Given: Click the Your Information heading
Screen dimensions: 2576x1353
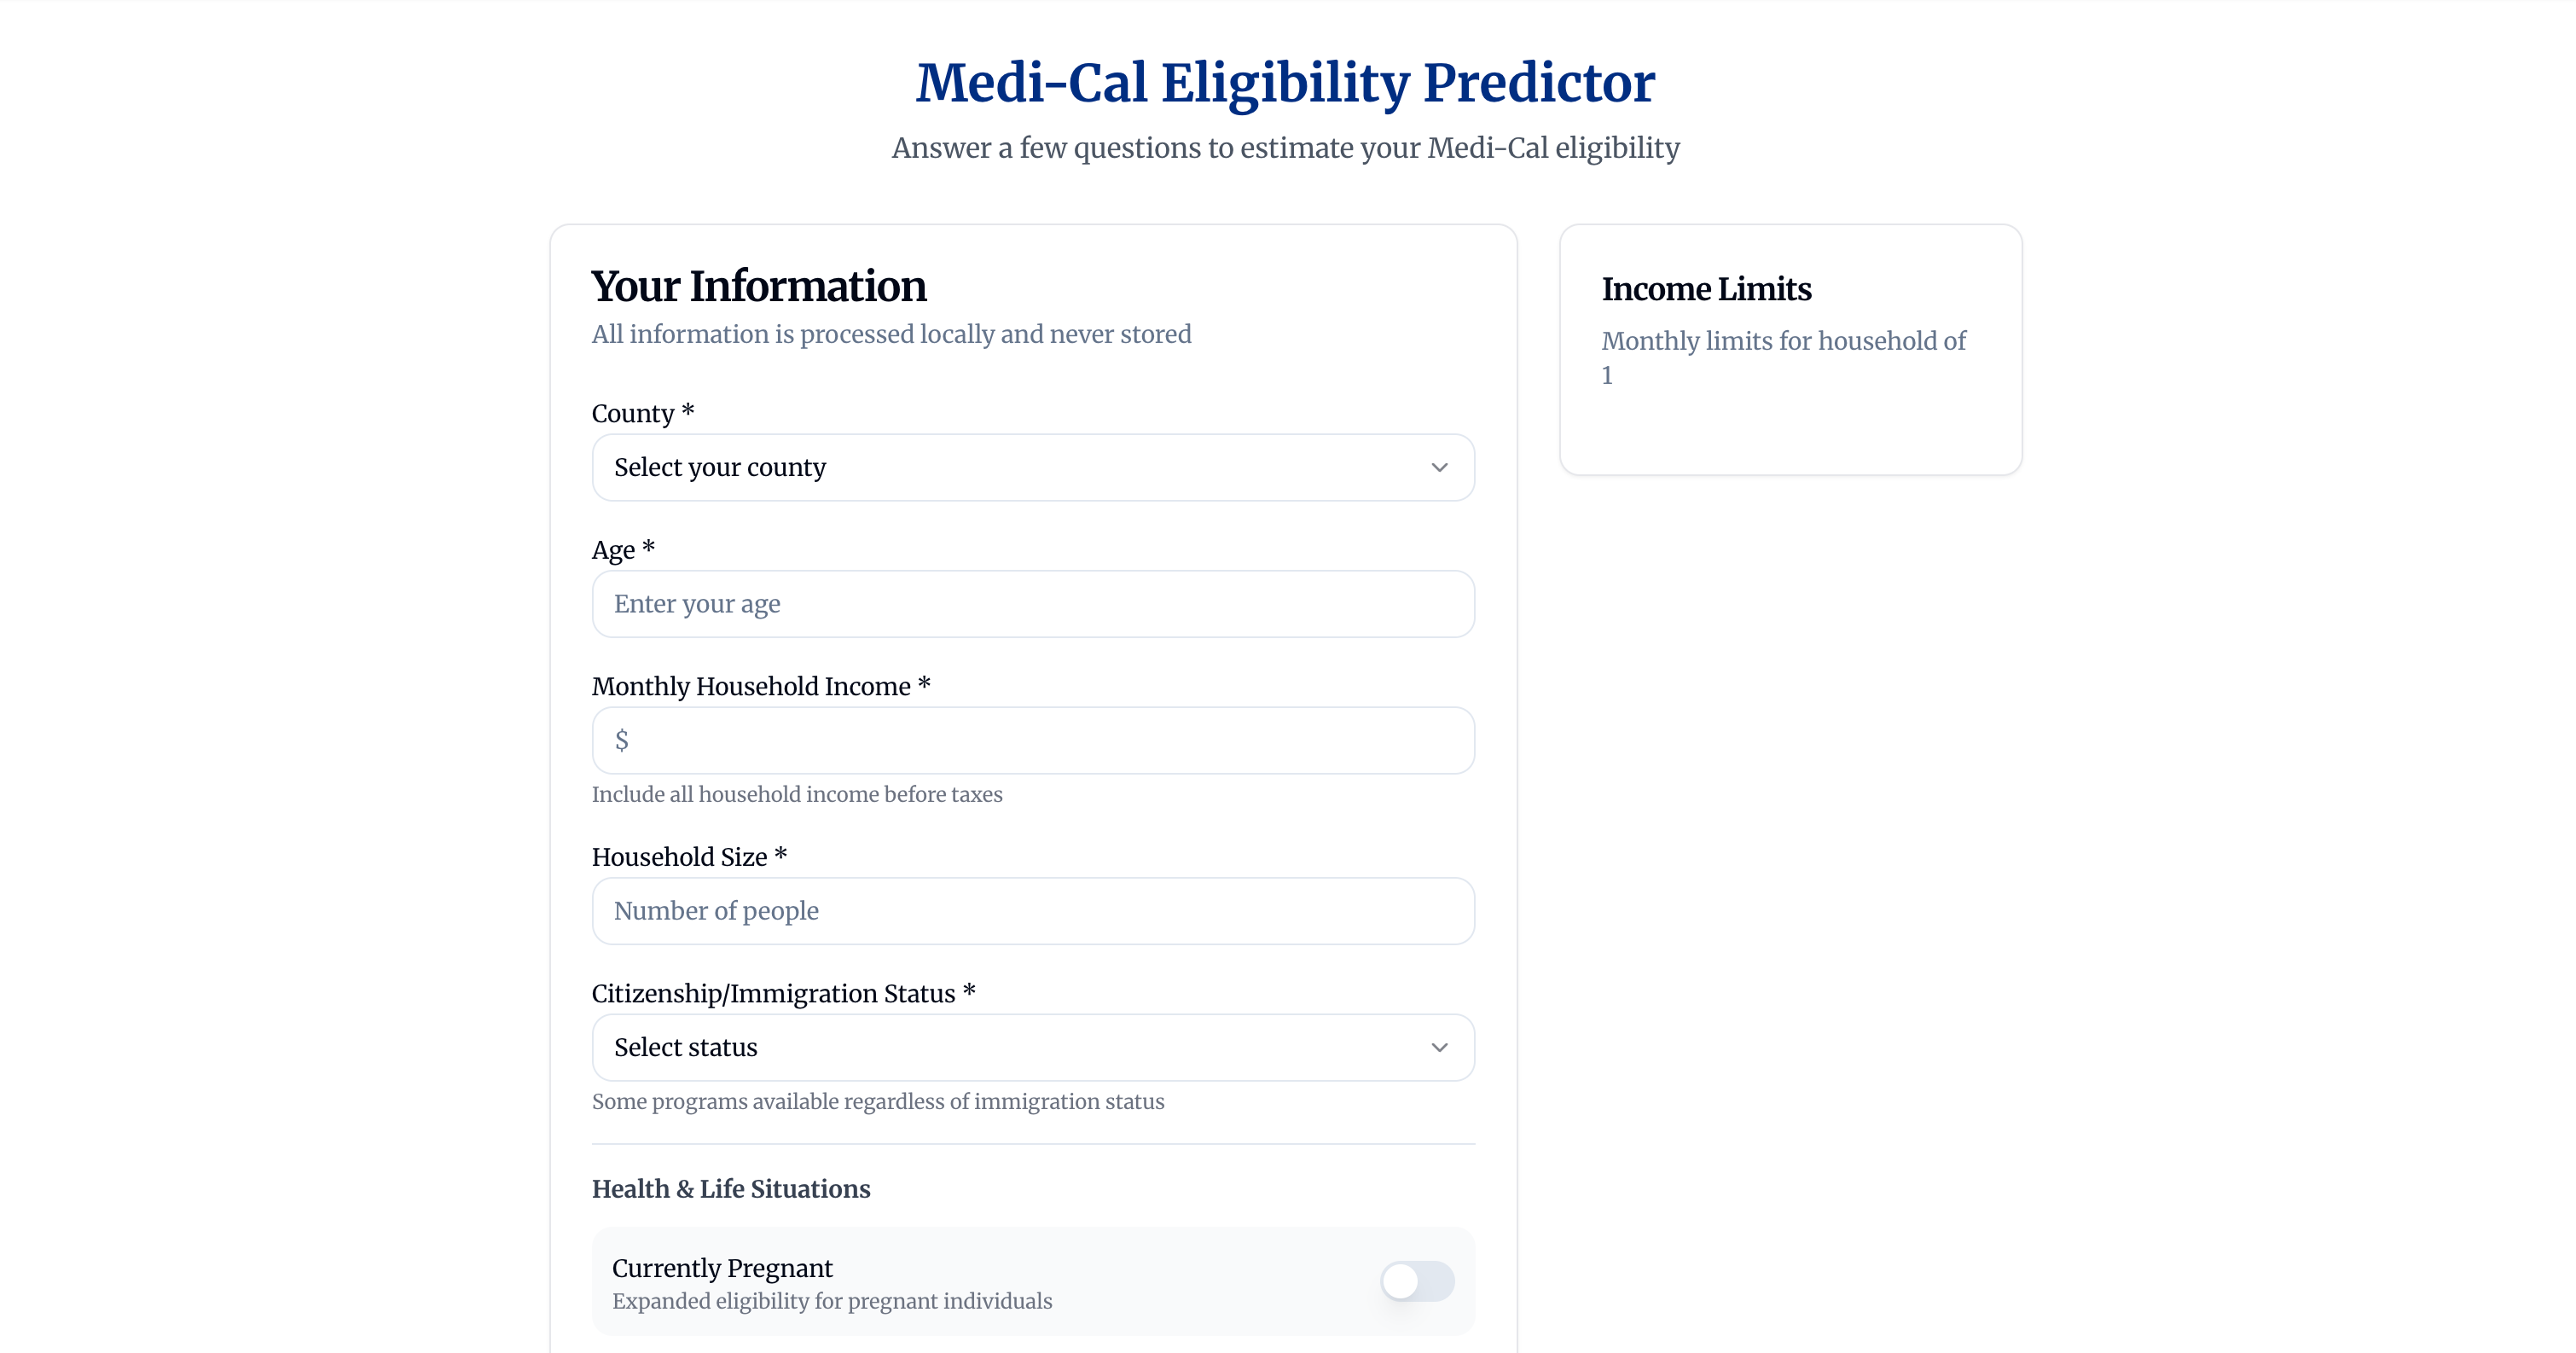Looking at the screenshot, I should (x=758, y=286).
